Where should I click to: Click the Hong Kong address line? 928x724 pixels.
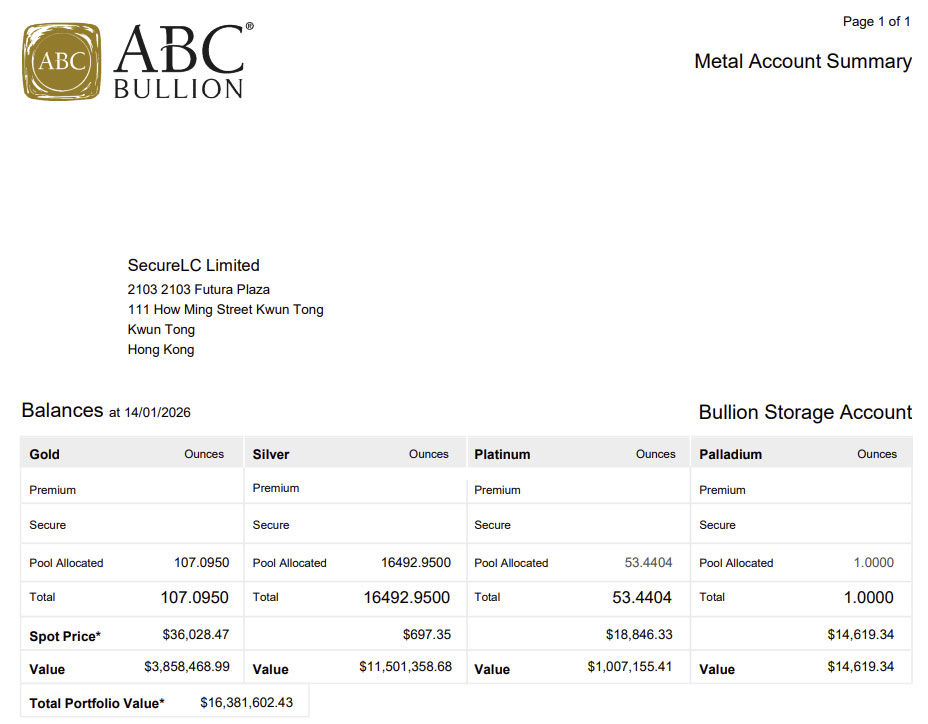click(x=161, y=349)
